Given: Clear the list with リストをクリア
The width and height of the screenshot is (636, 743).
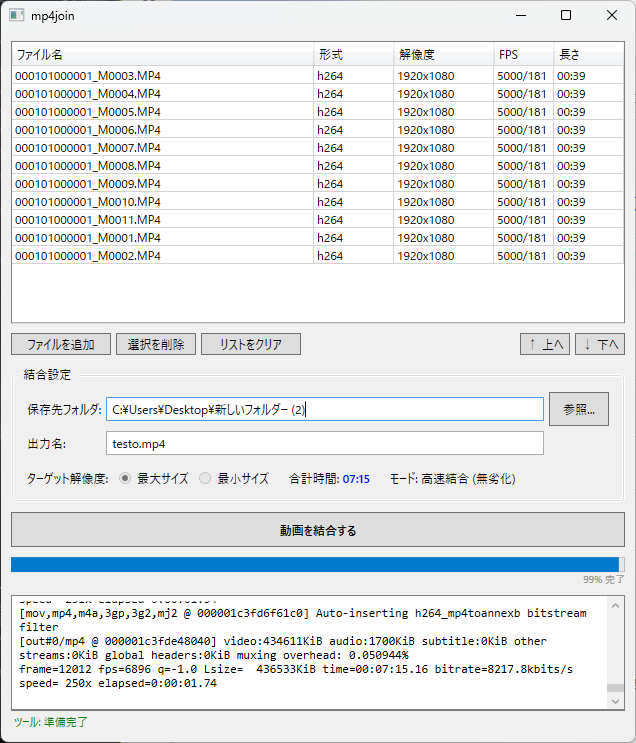Looking at the screenshot, I should pos(250,344).
